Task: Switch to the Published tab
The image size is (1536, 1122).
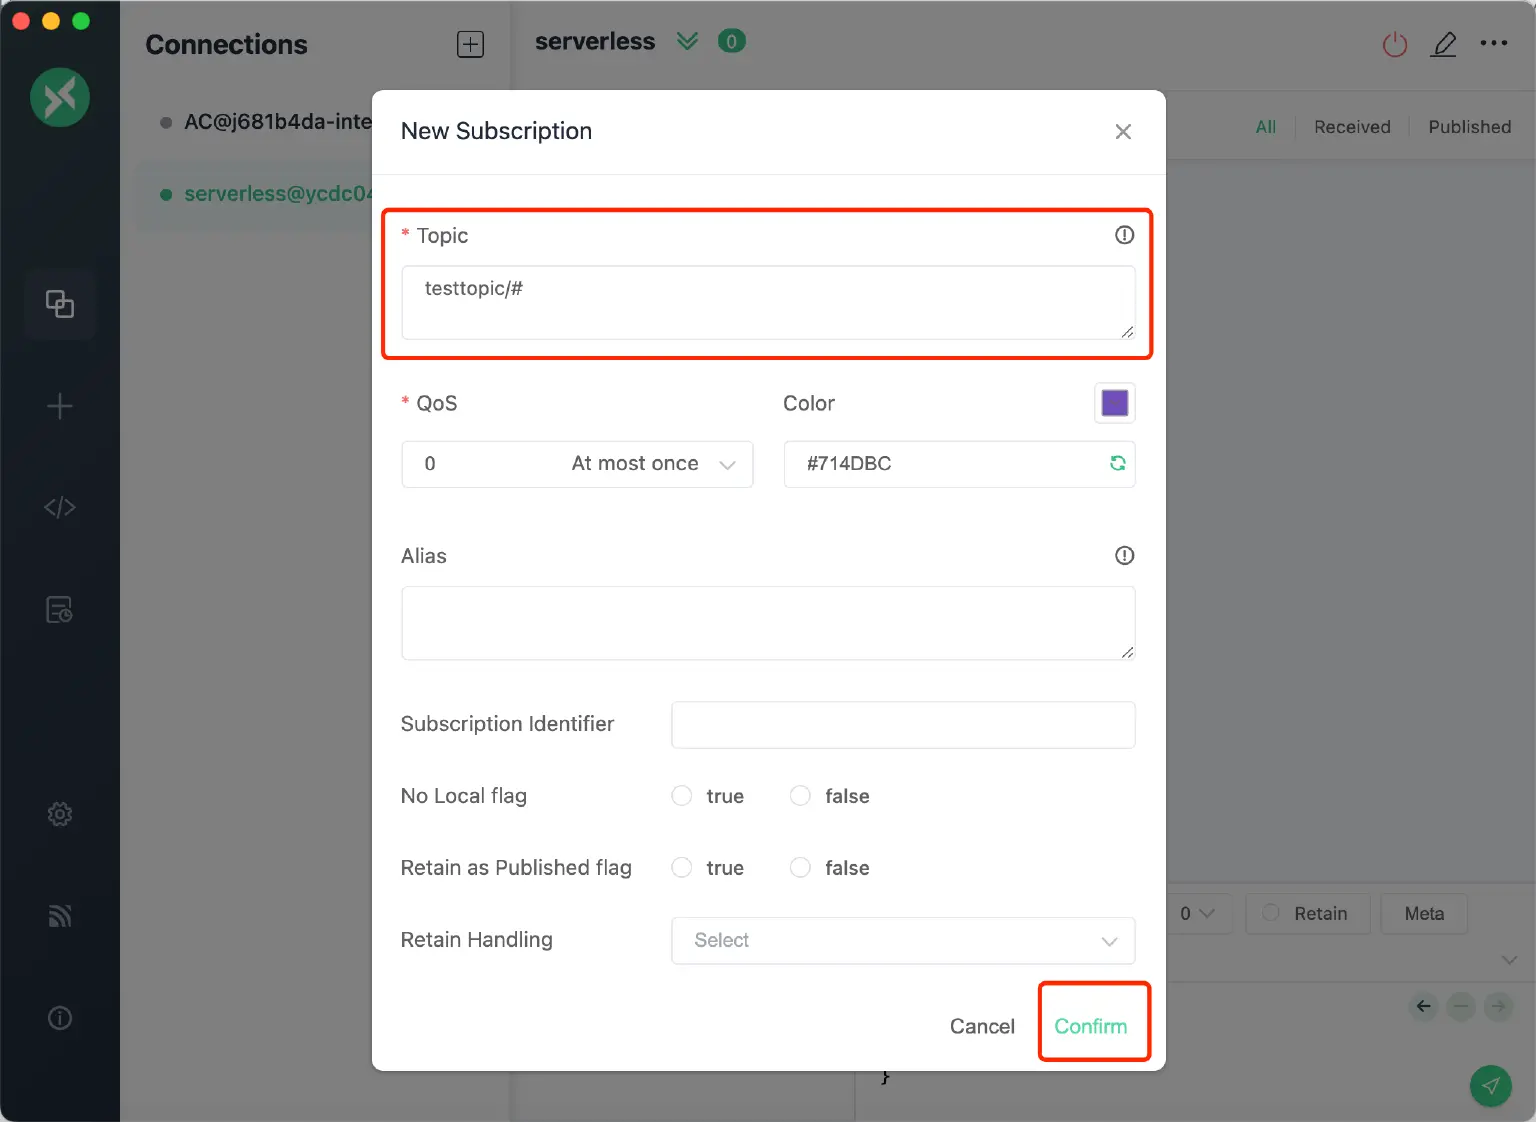Action: (1469, 127)
